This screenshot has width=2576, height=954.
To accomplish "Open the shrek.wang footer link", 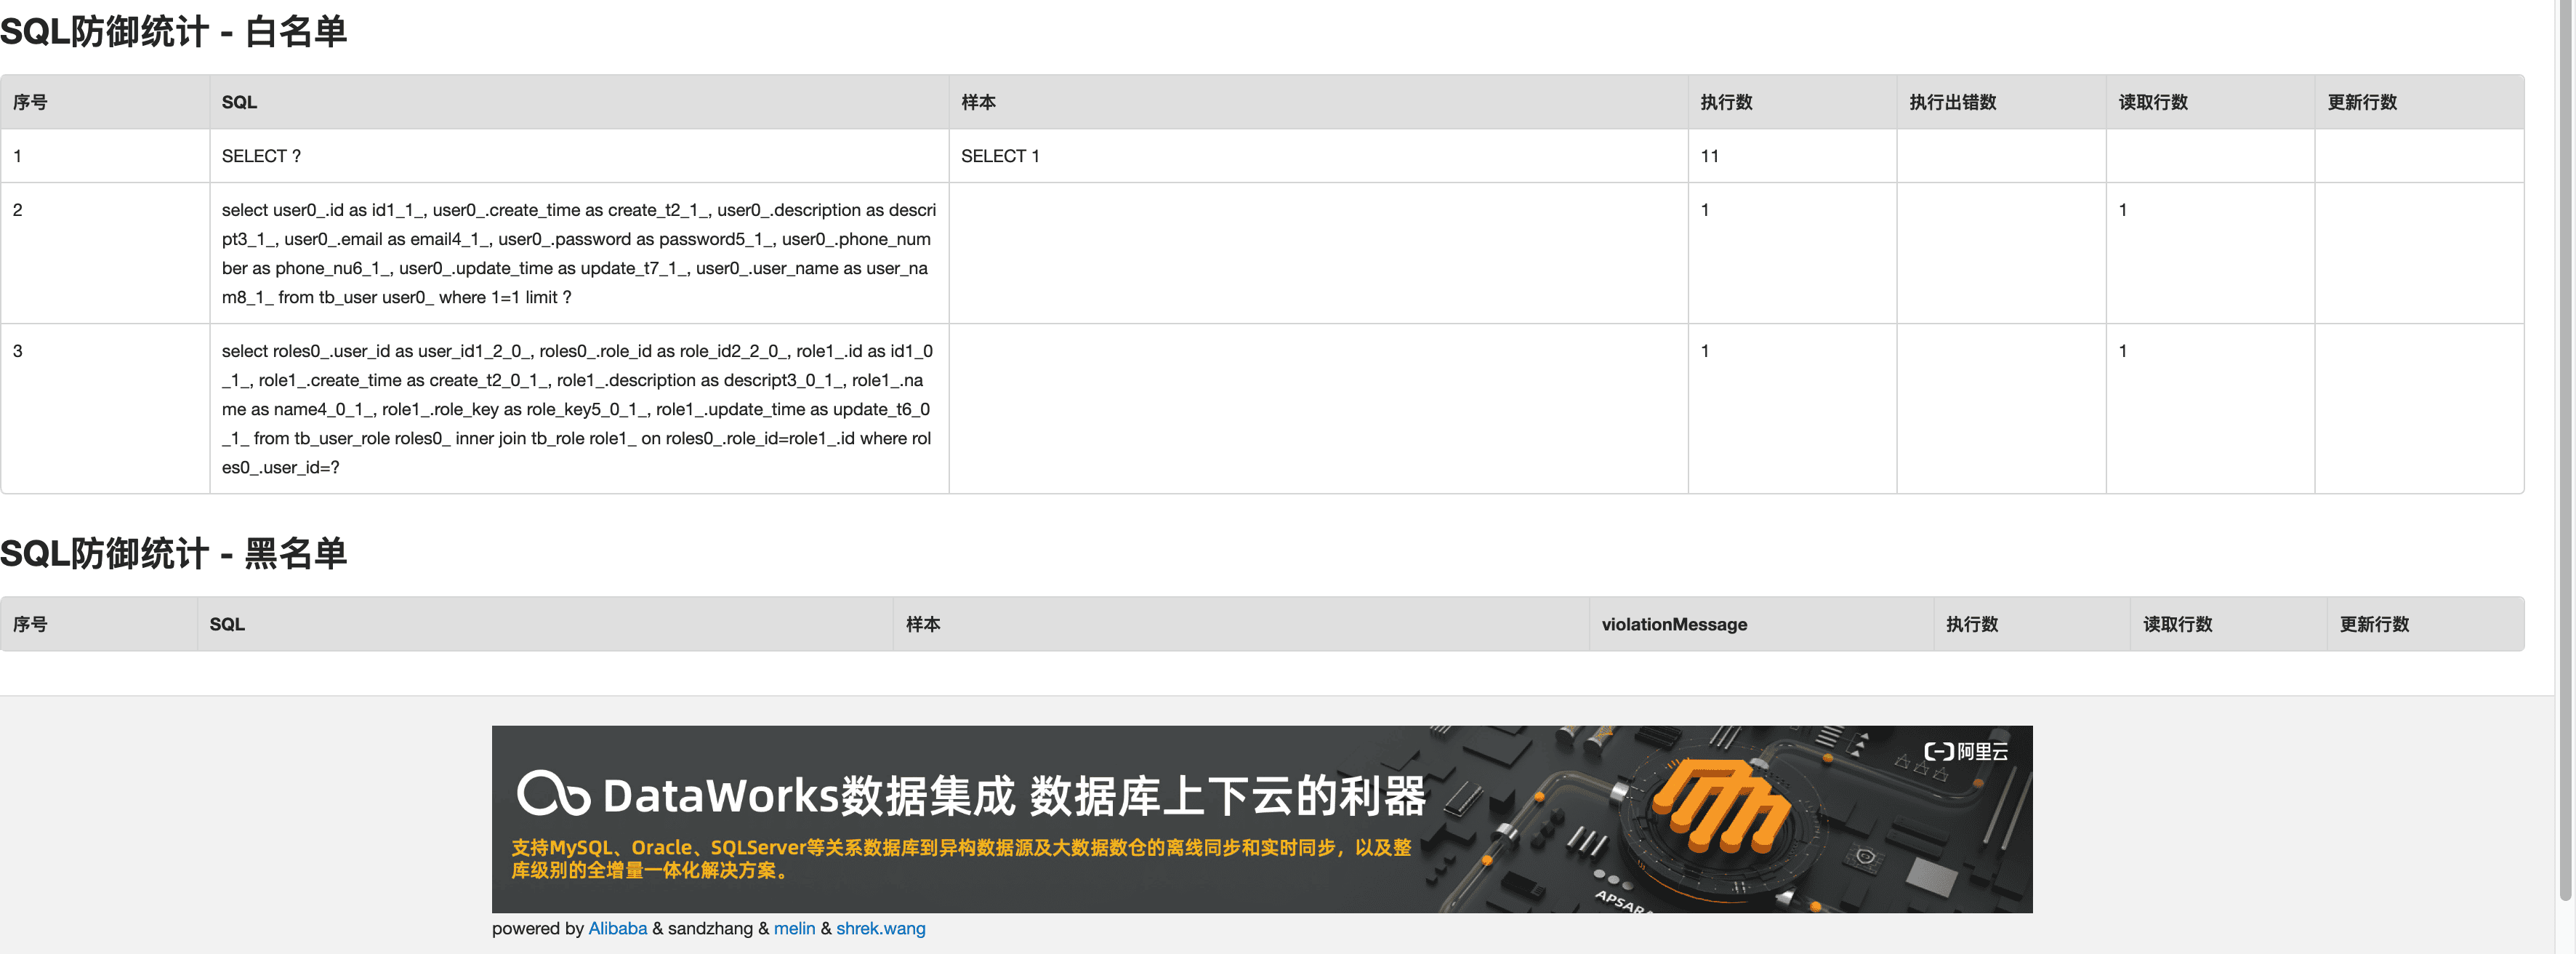I will point(880,928).
